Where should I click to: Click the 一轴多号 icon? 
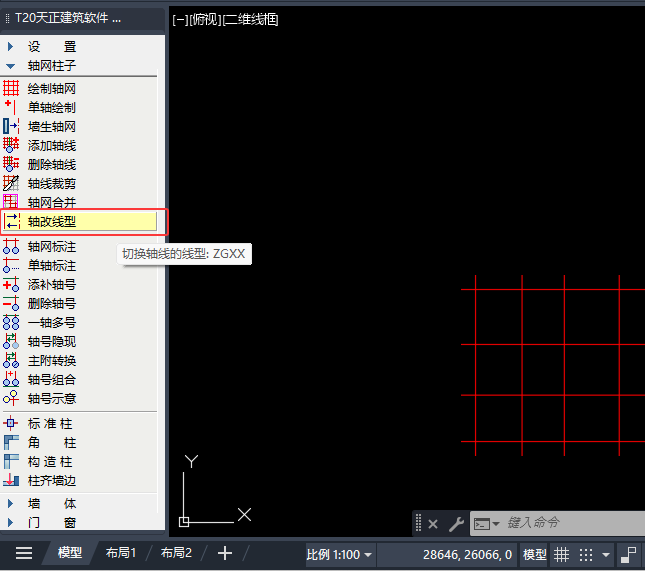click(11, 322)
